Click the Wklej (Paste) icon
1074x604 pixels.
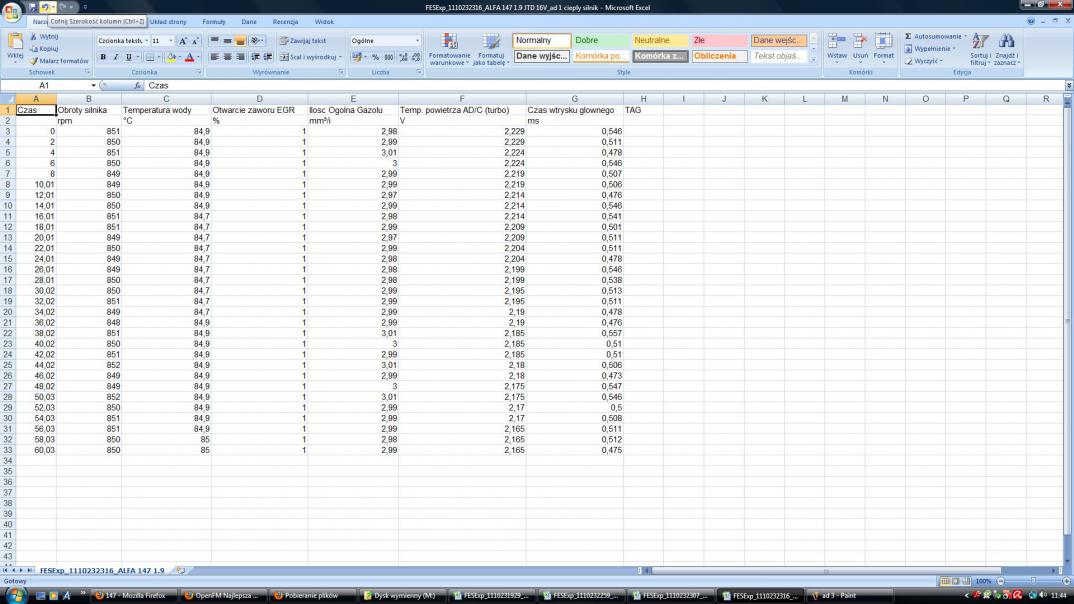15,45
